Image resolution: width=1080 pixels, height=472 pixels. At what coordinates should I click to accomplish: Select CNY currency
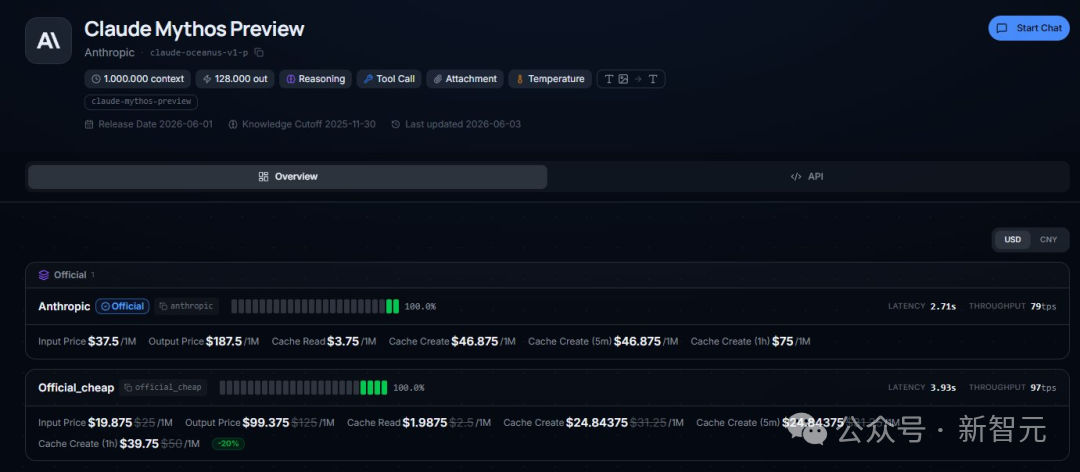click(x=1048, y=240)
